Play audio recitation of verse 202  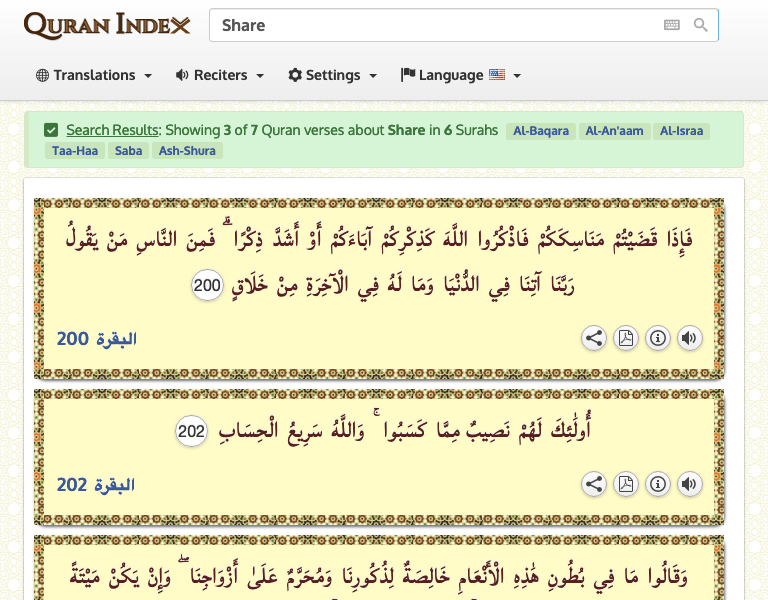pos(689,485)
